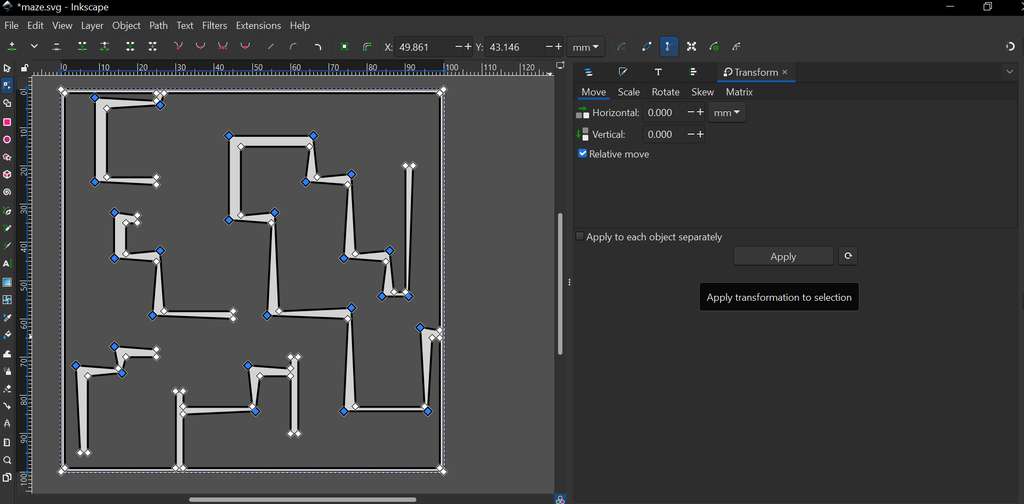Click the Object to Path icon
This screenshot has height=504, width=1024.
coord(344,46)
